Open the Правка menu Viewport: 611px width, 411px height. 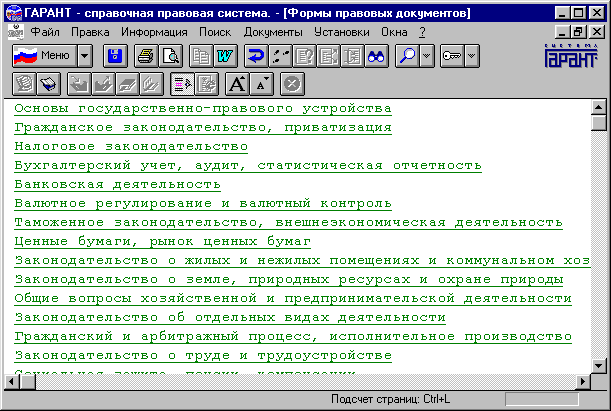[x=90, y=32]
